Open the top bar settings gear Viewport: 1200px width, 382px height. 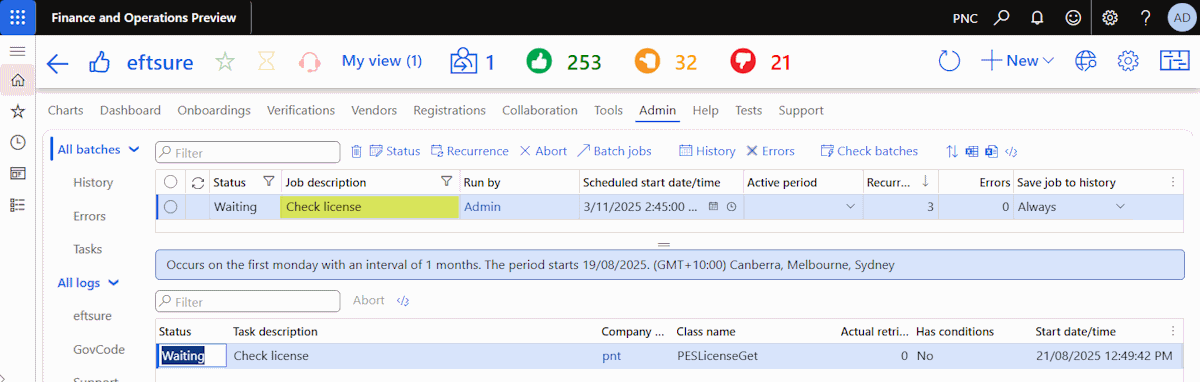pos(1110,18)
